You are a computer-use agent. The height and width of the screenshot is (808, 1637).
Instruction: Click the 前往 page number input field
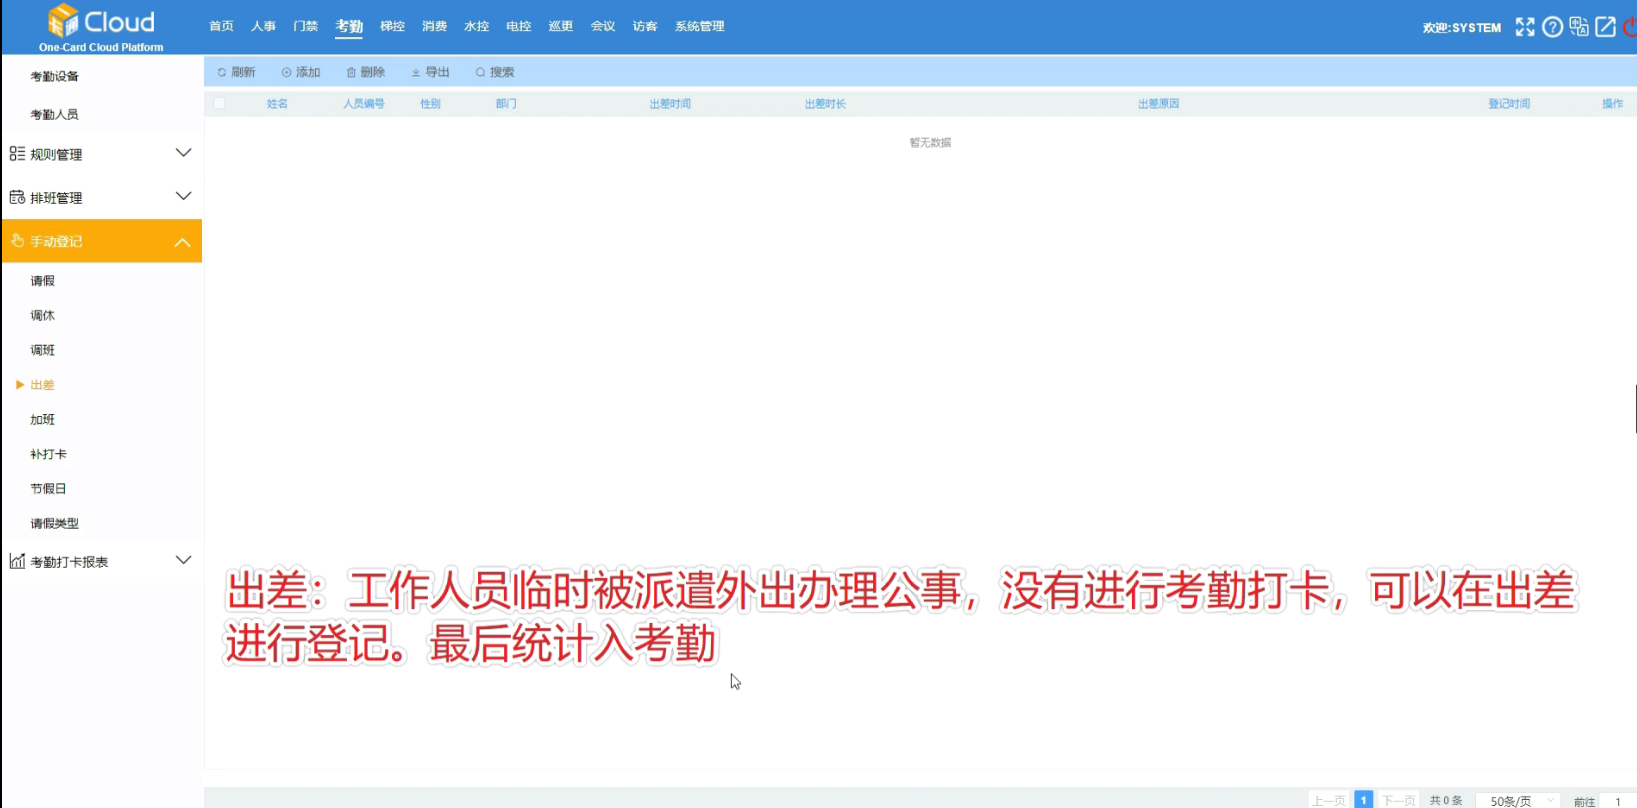tap(1618, 800)
